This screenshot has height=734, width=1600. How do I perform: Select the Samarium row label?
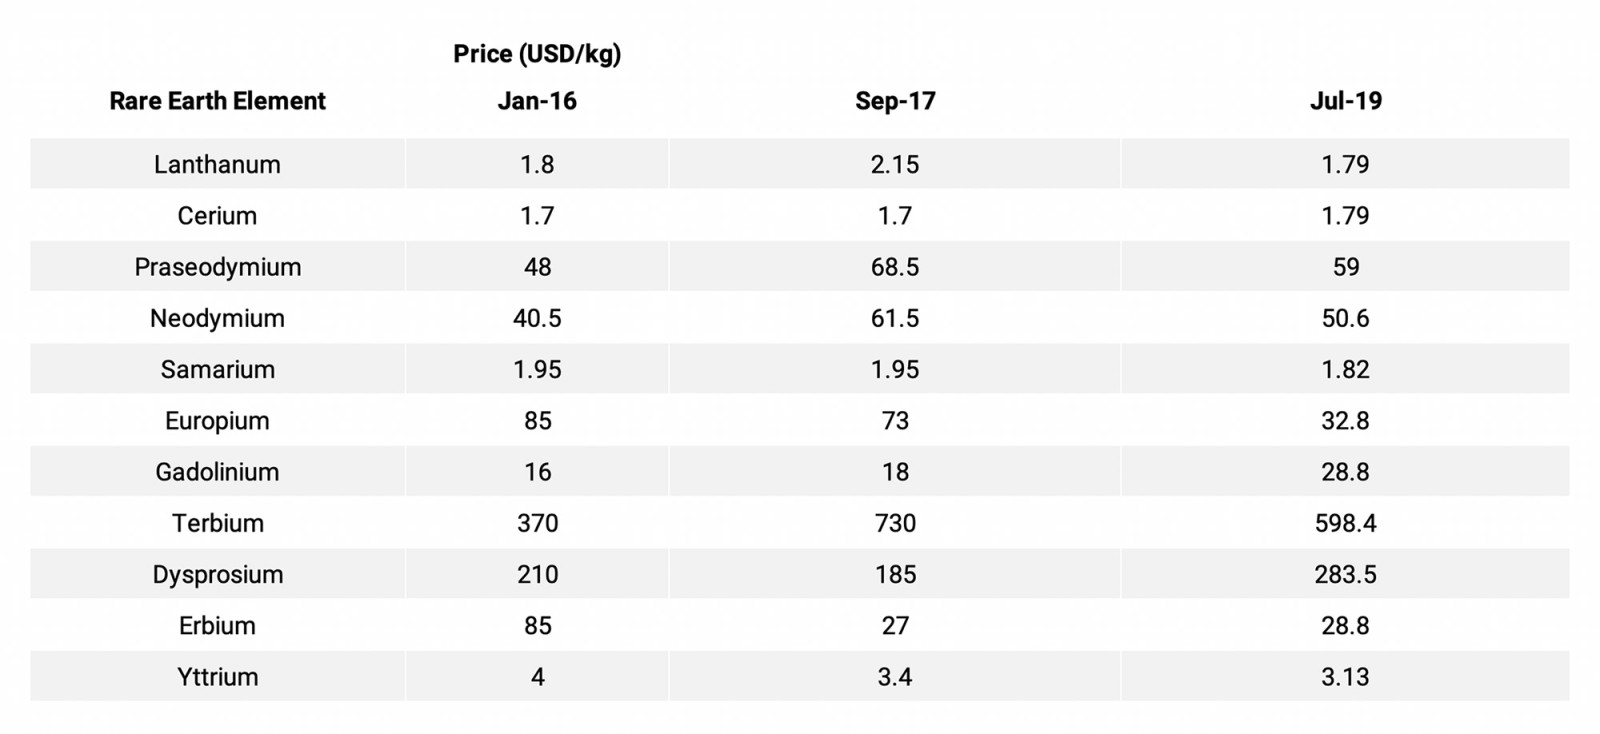(217, 369)
